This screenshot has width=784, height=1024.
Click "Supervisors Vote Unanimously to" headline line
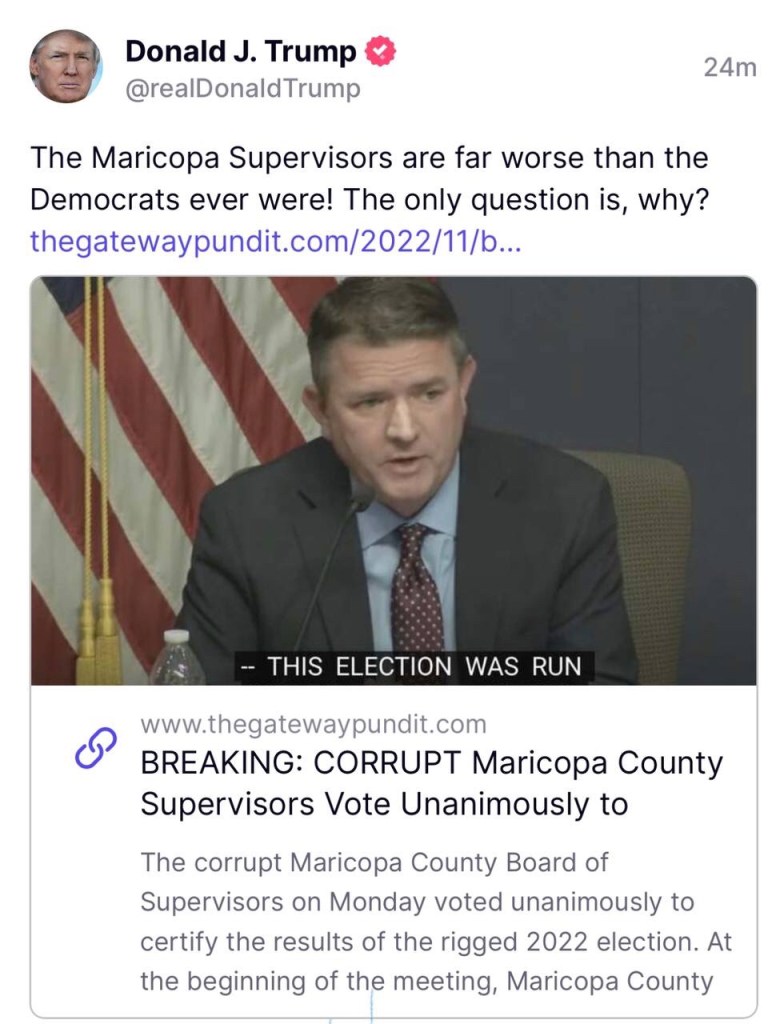click(x=384, y=804)
